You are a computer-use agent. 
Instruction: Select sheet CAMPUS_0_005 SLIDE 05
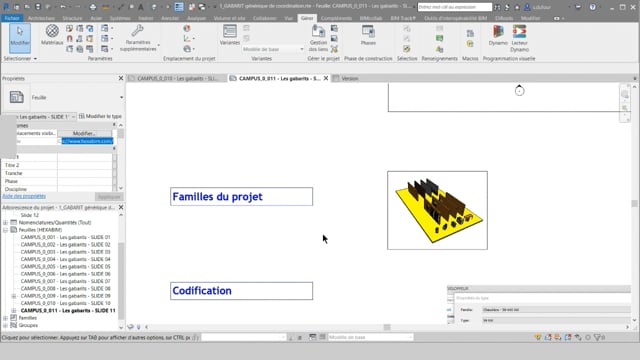(65, 267)
